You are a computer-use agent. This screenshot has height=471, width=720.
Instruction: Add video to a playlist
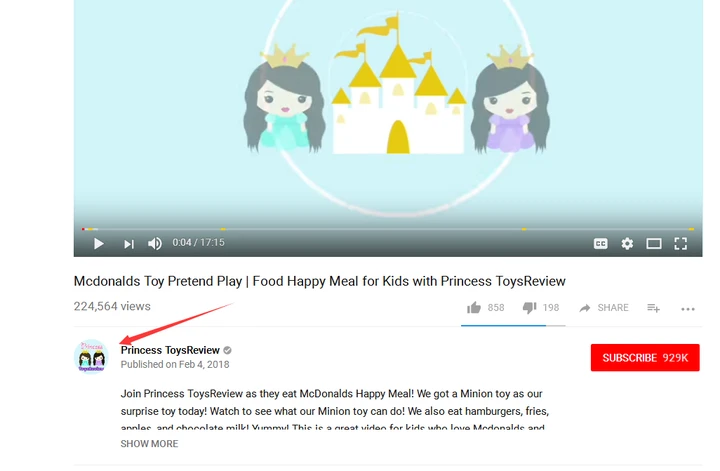[x=653, y=308]
